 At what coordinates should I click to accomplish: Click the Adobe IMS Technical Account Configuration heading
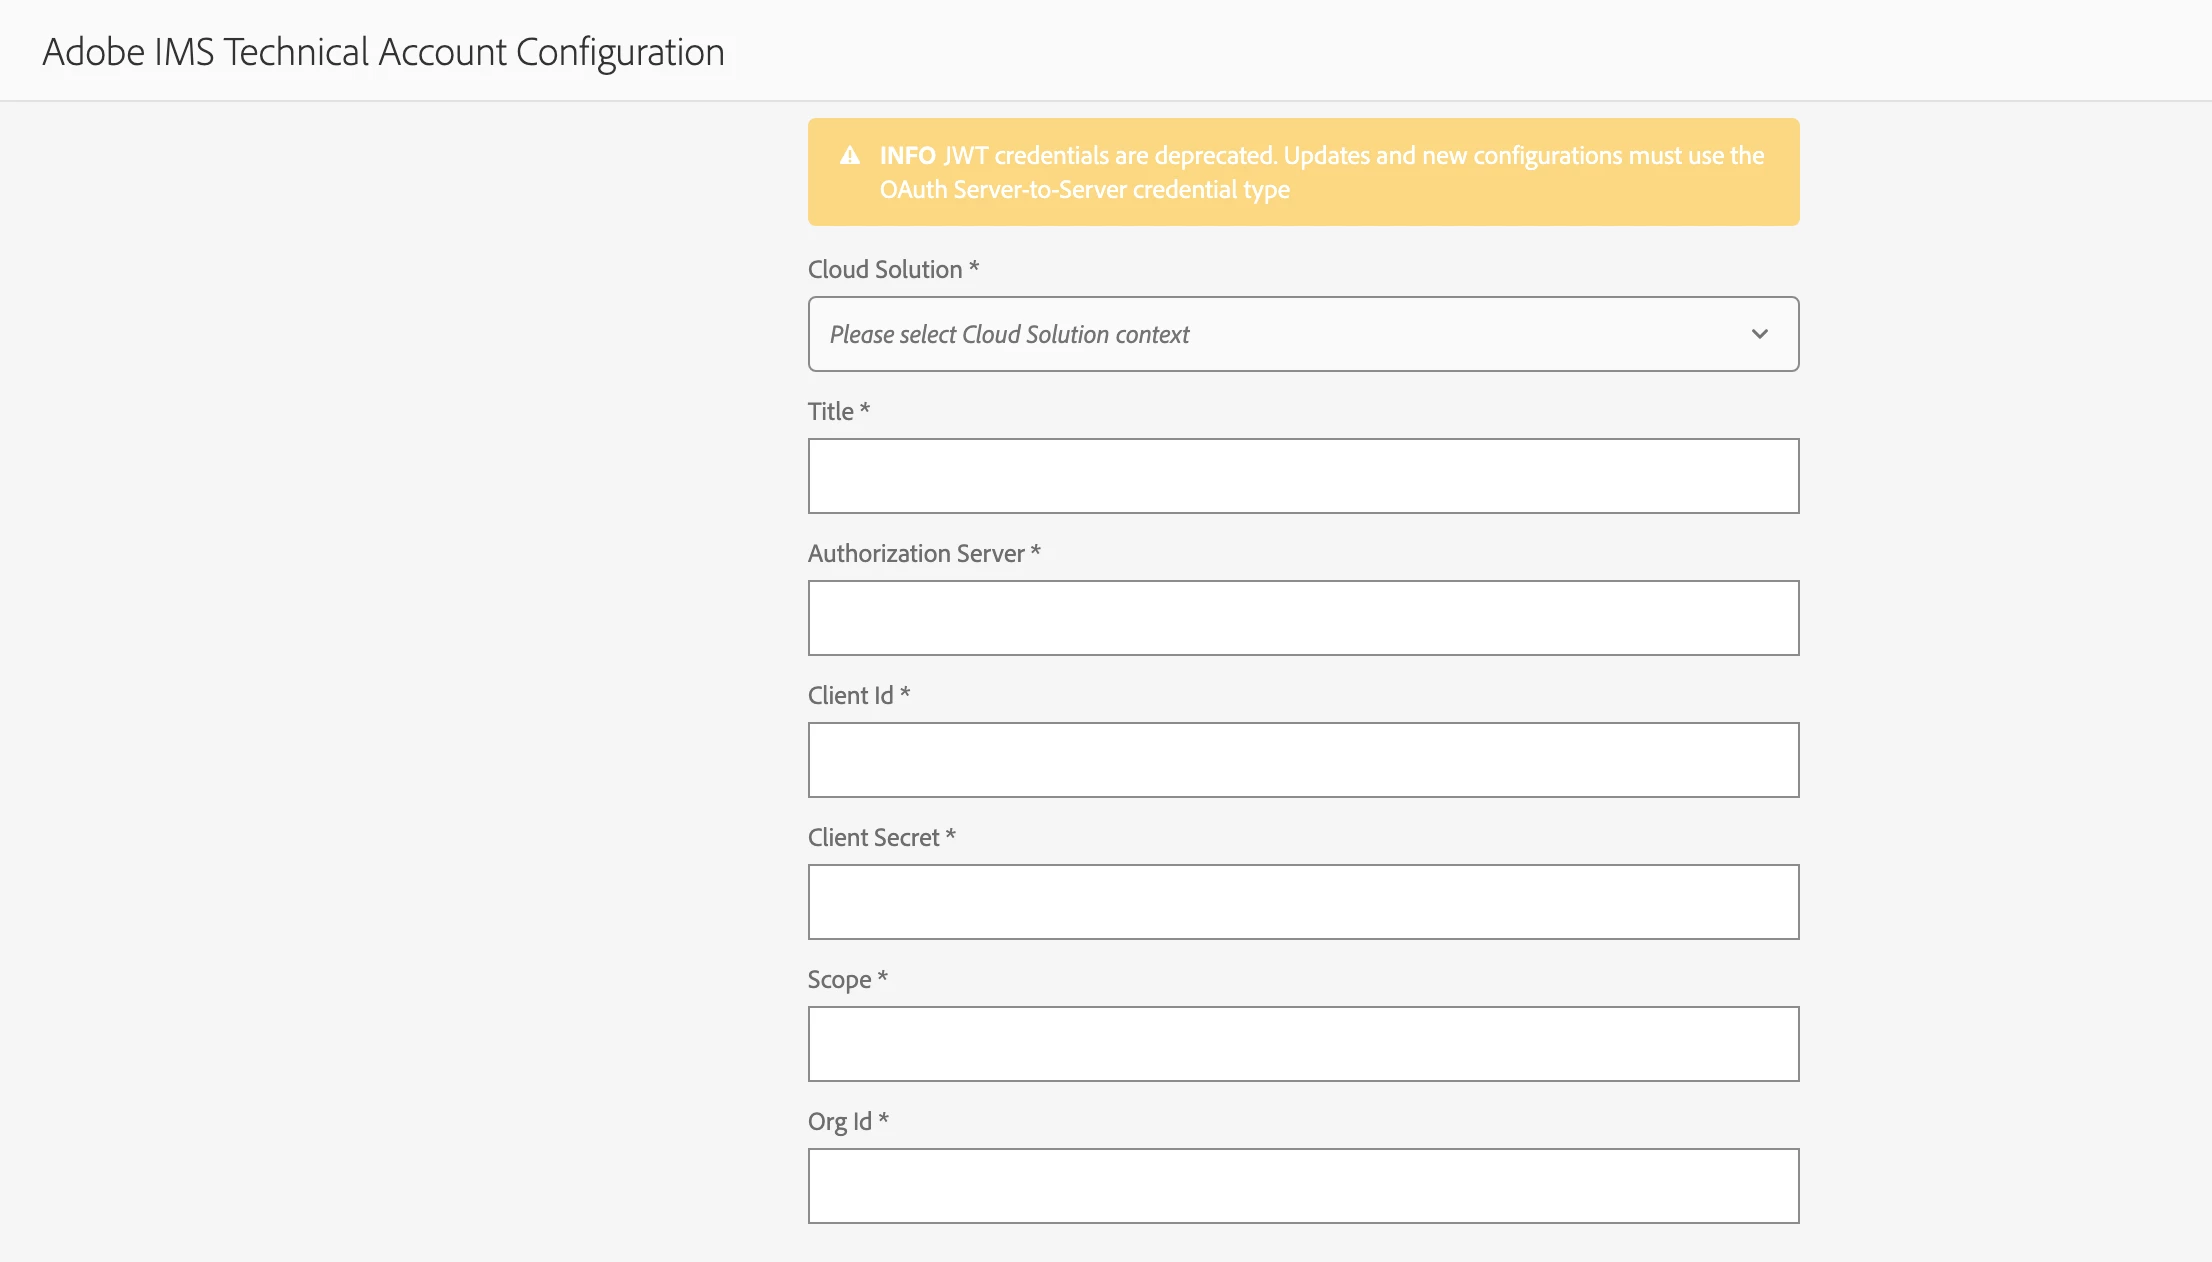(383, 52)
